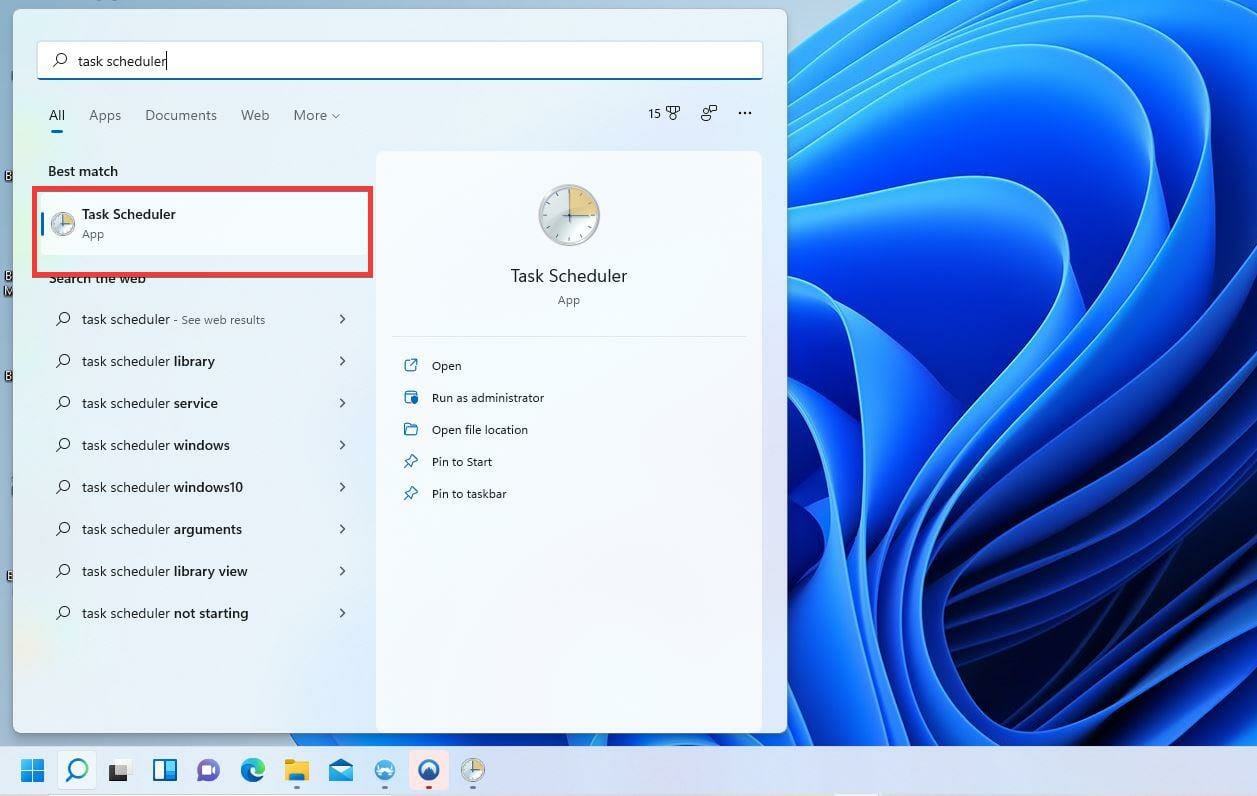Select Open file location
Image resolution: width=1257 pixels, height=796 pixels.
[x=479, y=430]
